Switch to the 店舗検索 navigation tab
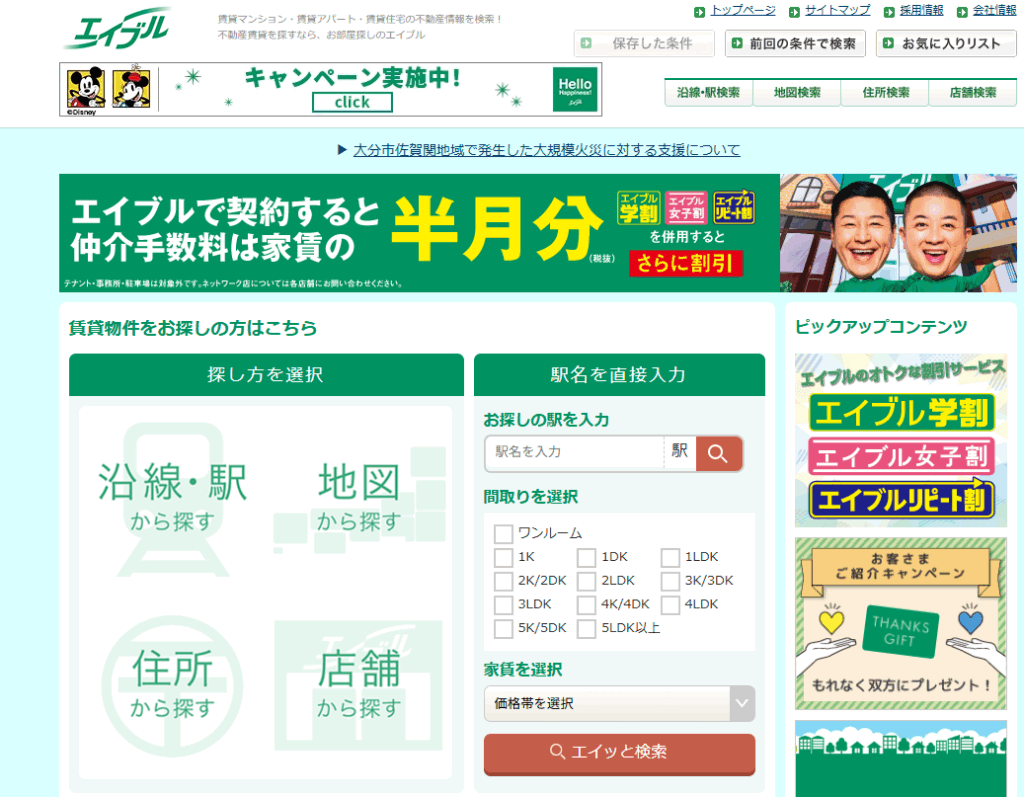 (x=972, y=93)
